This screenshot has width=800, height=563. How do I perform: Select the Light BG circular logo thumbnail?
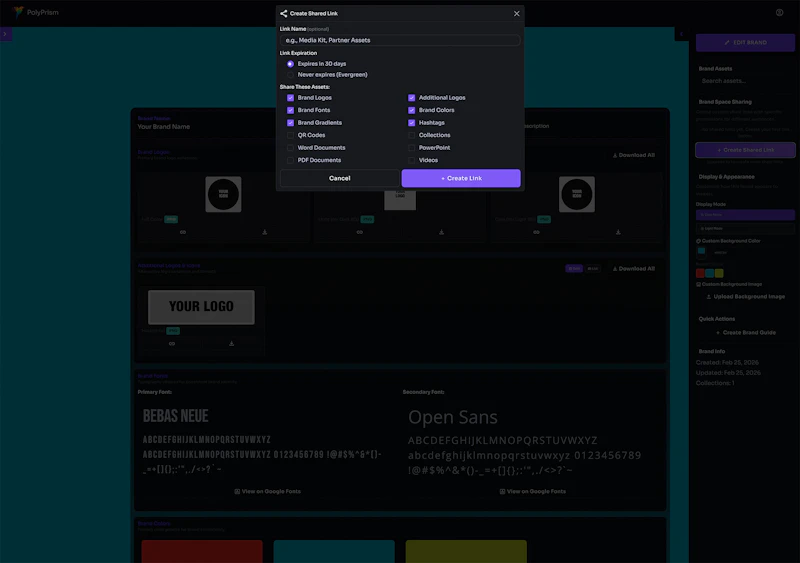coord(577,194)
